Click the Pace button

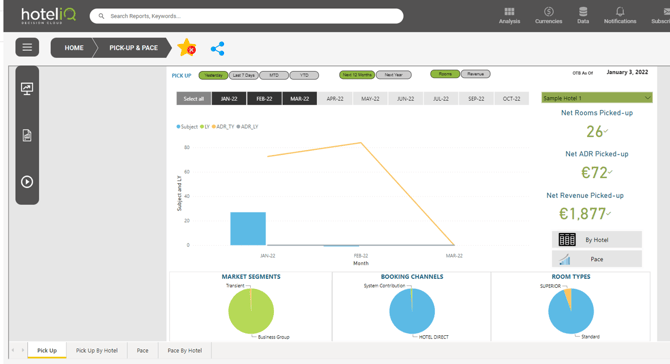point(597,259)
